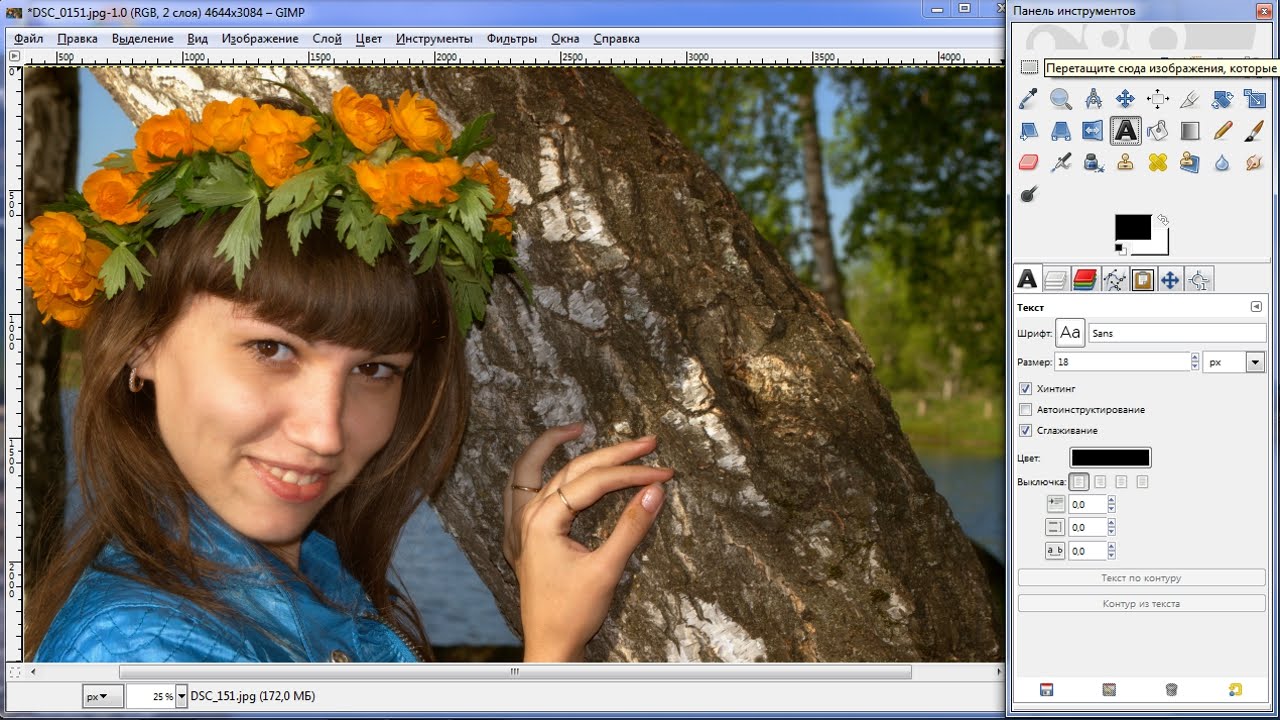Select the Bucket Fill tool
Image resolution: width=1280 pixels, height=720 pixels.
coord(1158,130)
